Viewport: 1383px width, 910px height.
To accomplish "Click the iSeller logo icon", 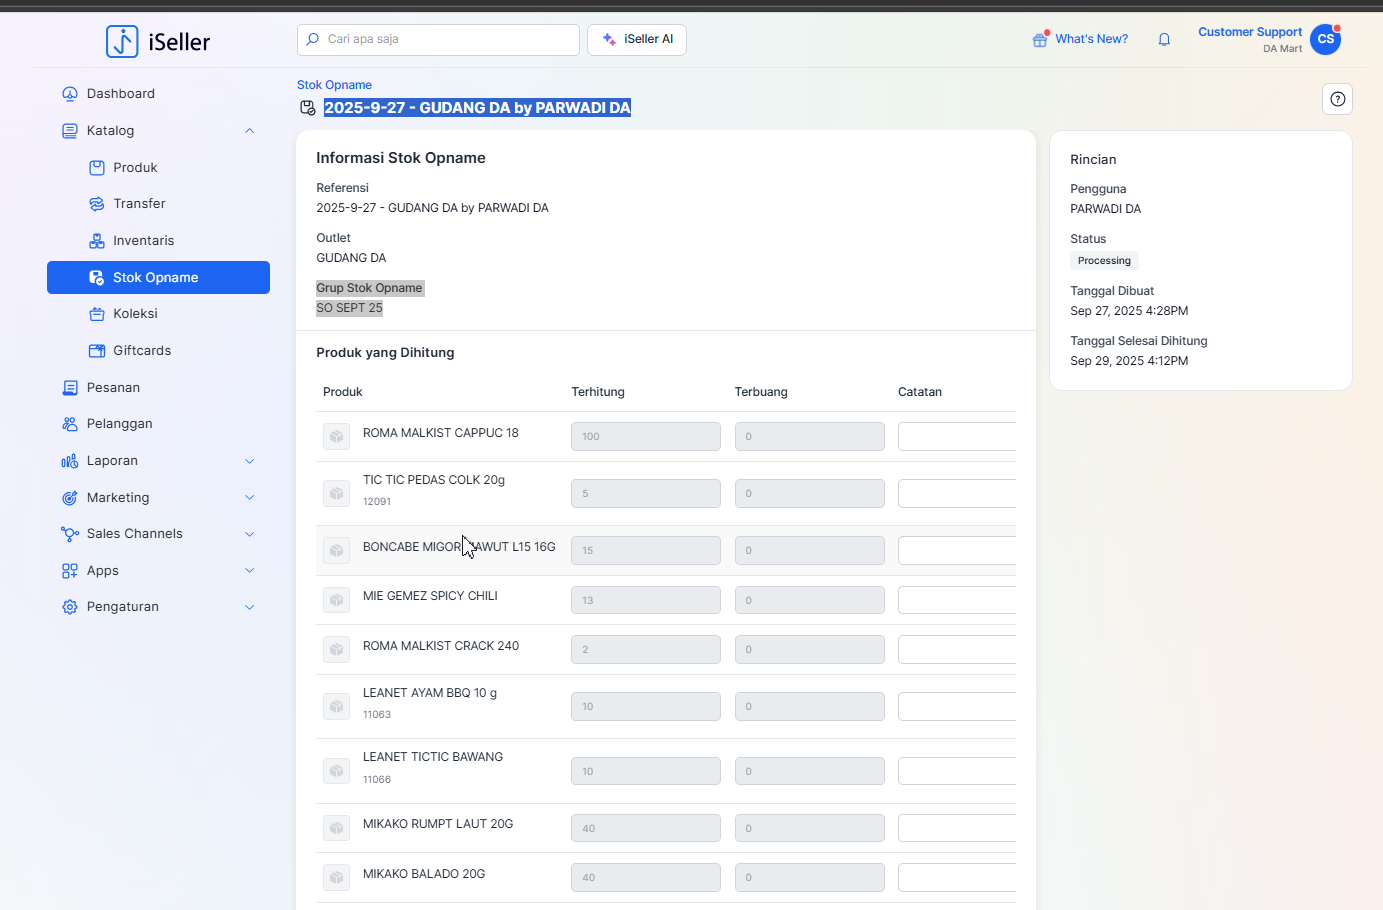I will tap(122, 41).
